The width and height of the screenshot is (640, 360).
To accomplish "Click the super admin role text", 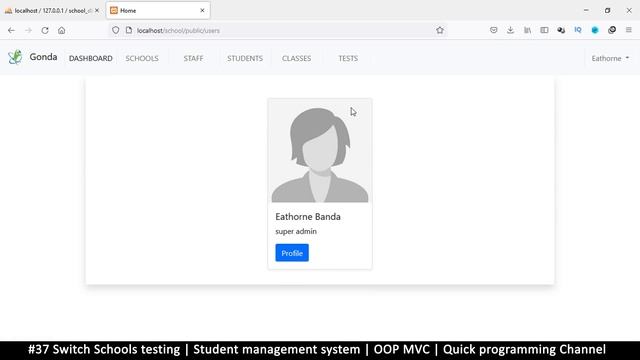I will click(x=296, y=231).
